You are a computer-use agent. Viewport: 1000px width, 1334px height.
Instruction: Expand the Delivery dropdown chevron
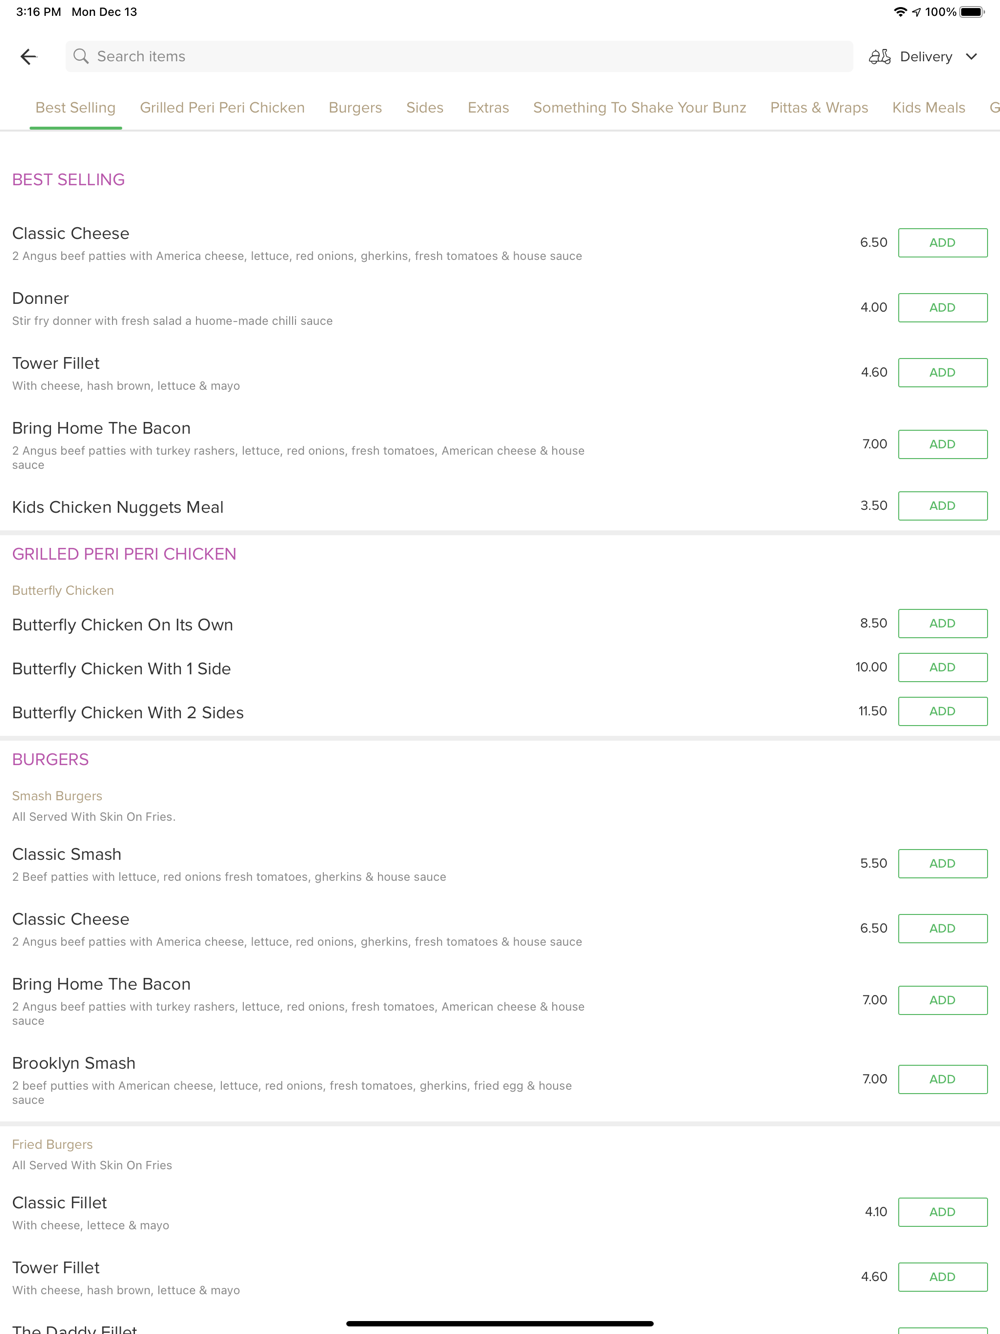pyautogui.click(x=971, y=57)
